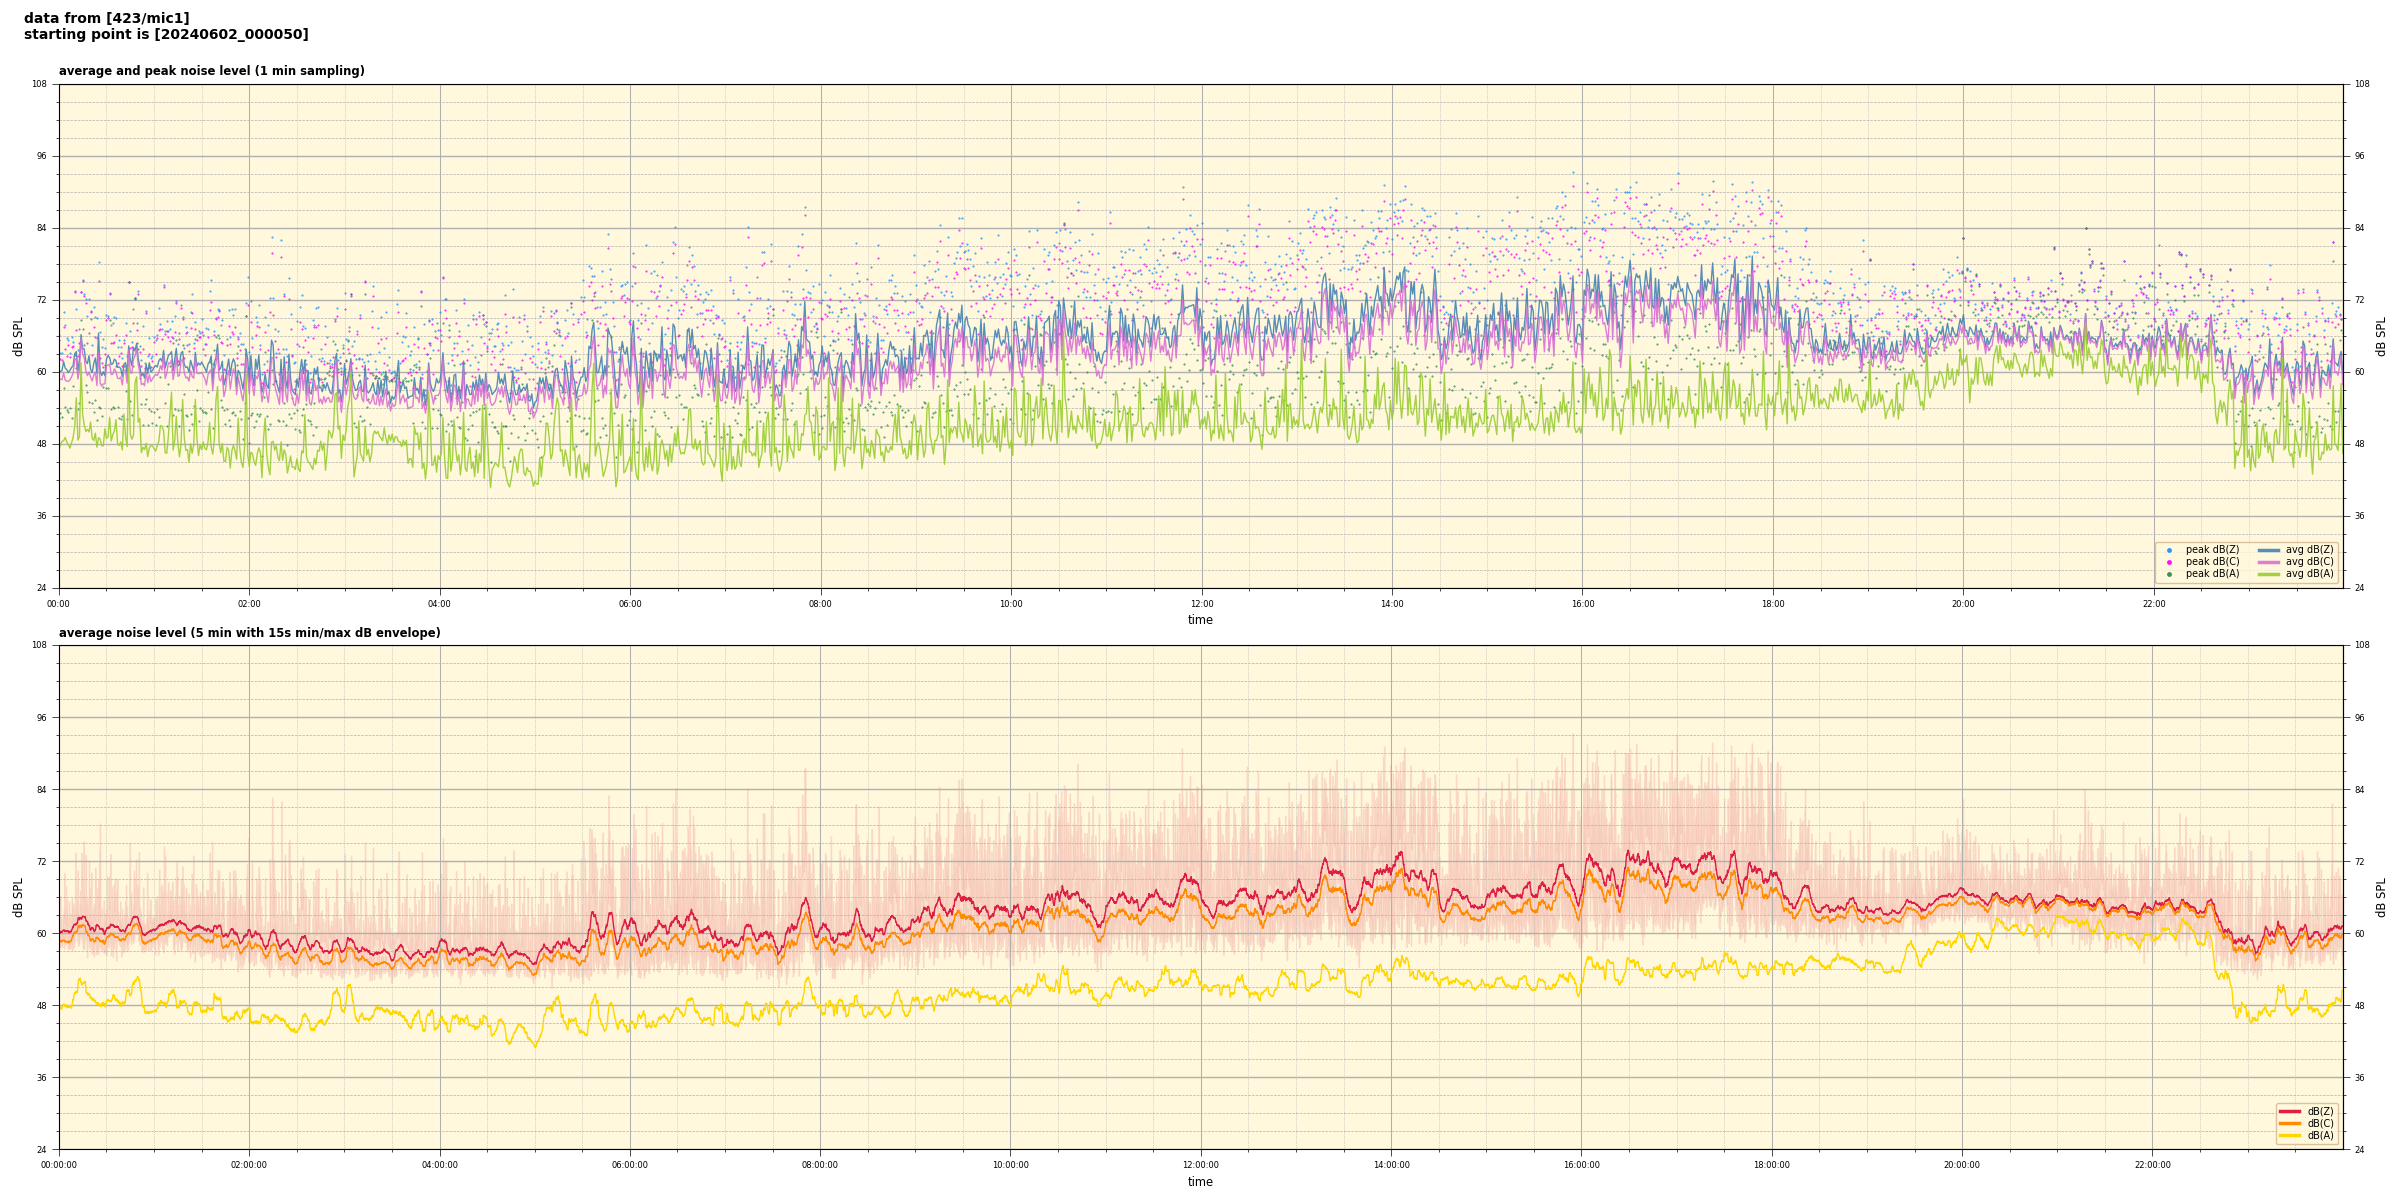This screenshot has width=2400, height=1200.
Task: Click the orange dB(C) legend swatch in lower chart
Action: pos(2289,1123)
